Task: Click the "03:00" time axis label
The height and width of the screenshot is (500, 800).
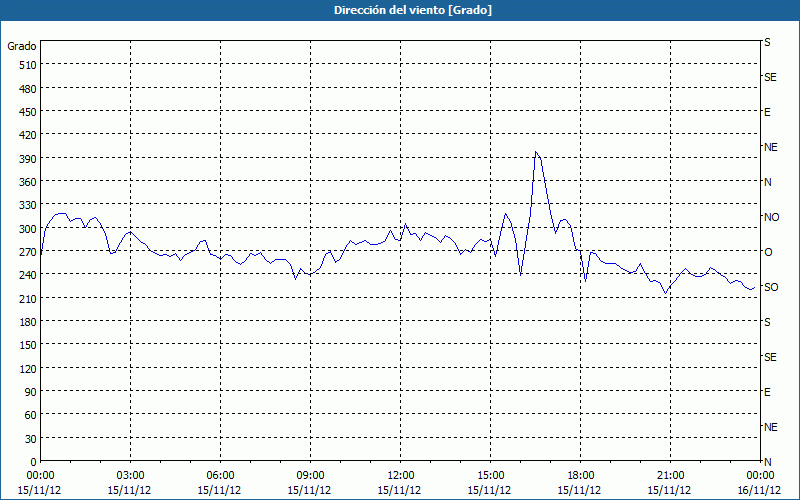Action: pyautogui.click(x=130, y=476)
